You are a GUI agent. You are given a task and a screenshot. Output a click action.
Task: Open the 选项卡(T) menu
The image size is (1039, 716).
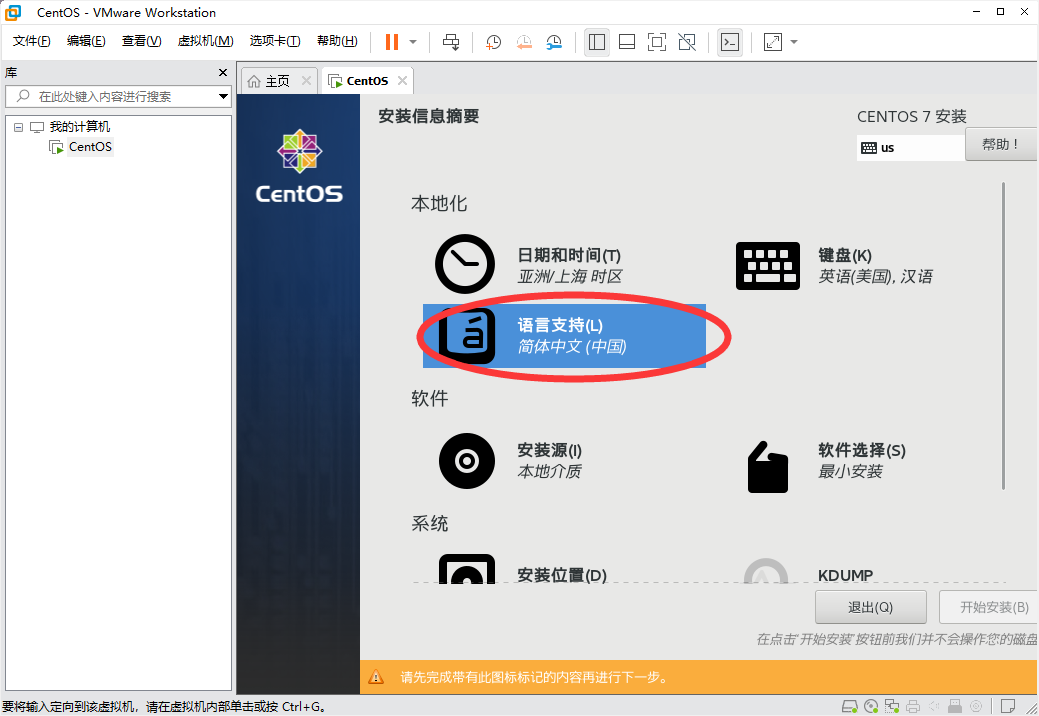point(274,41)
